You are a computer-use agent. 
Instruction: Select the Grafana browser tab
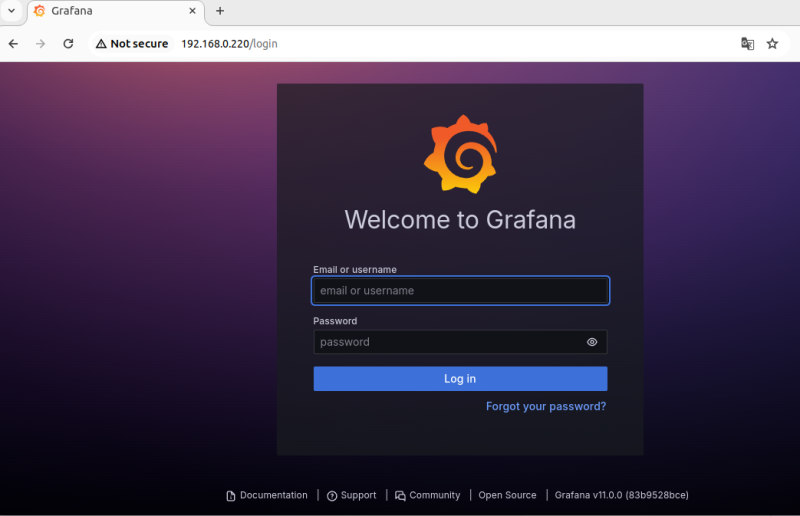(100, 11)
